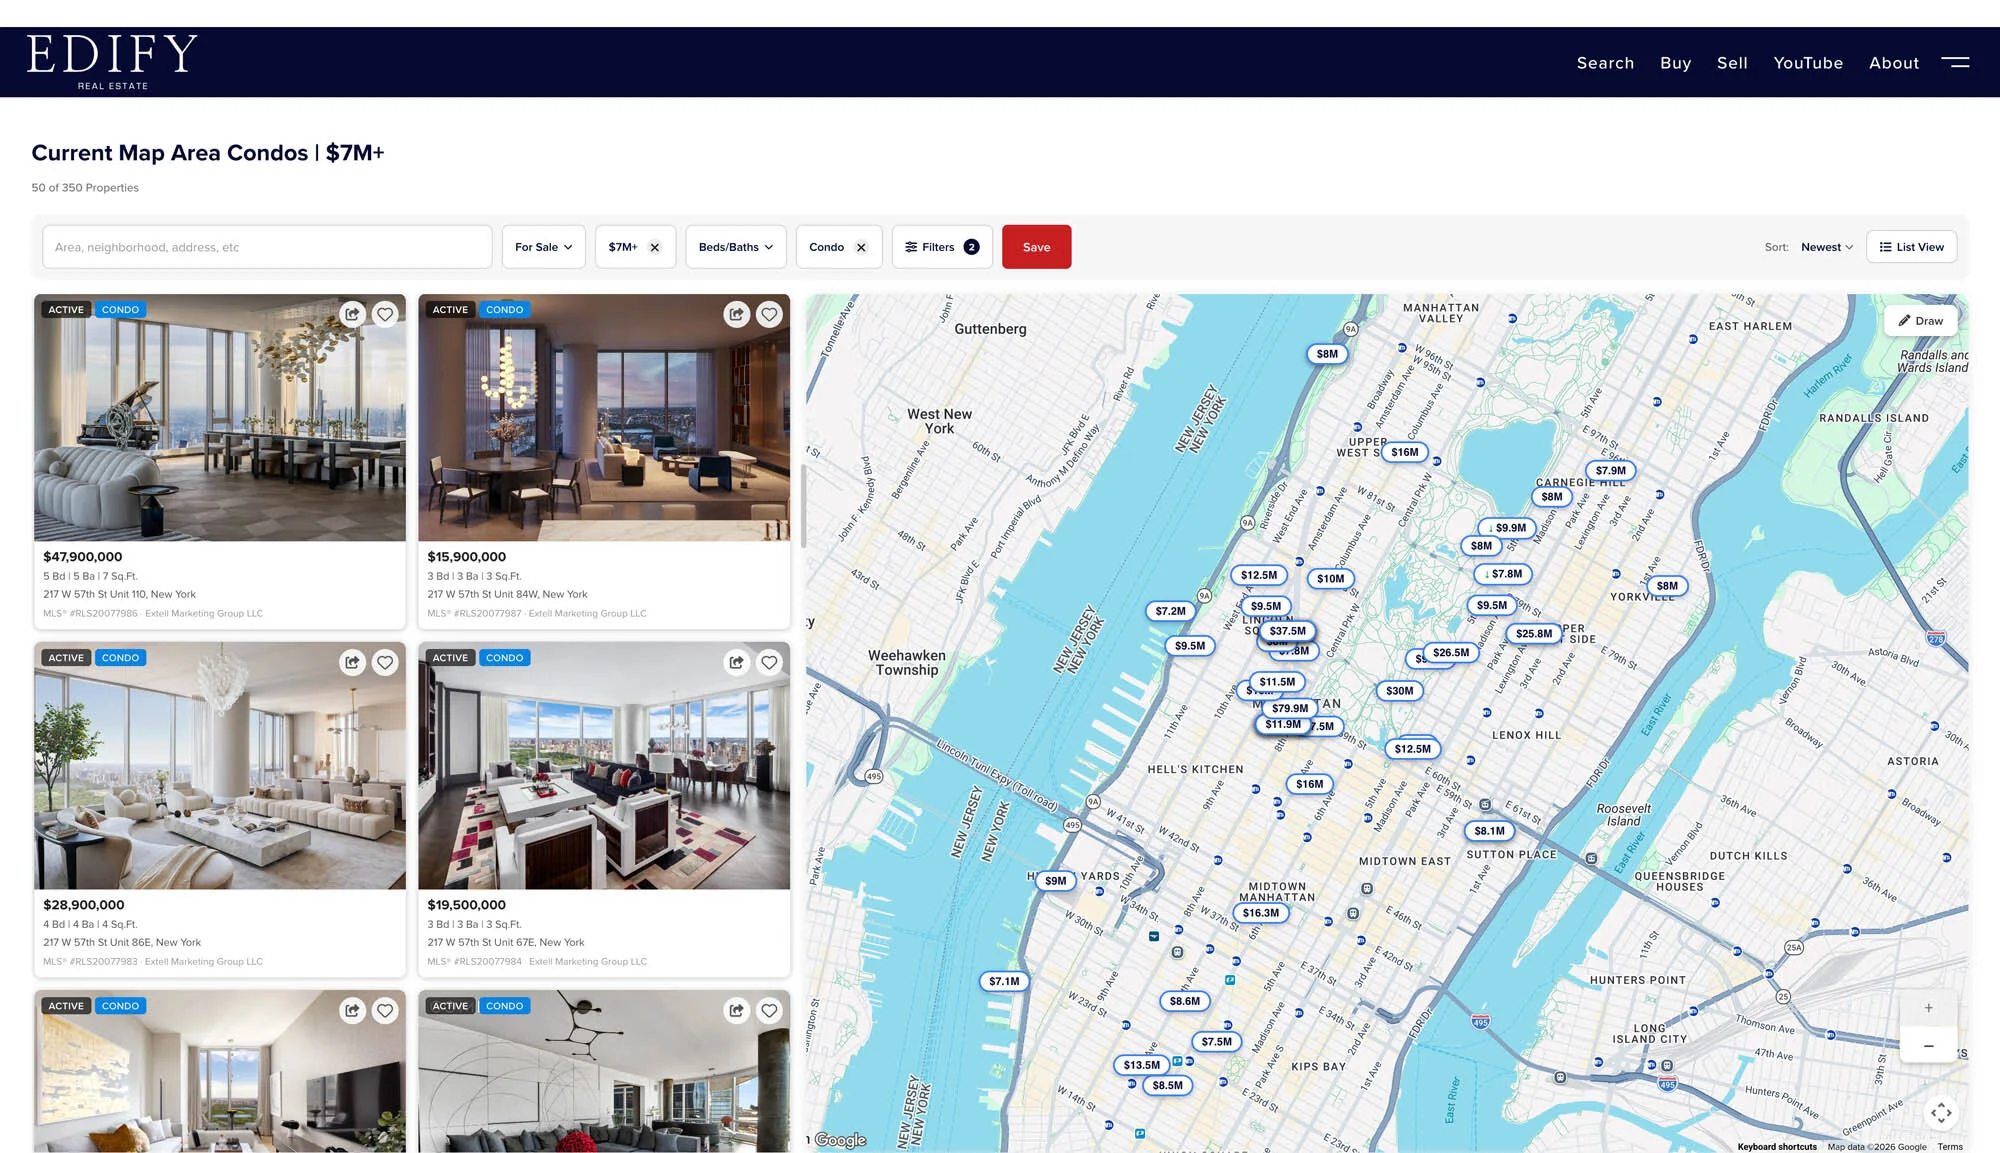Image resolution: width=2000 pixels, height=1153 pixels.
Task: Favorite the $28,900,000 listing
Action: (x=385, y=662)
